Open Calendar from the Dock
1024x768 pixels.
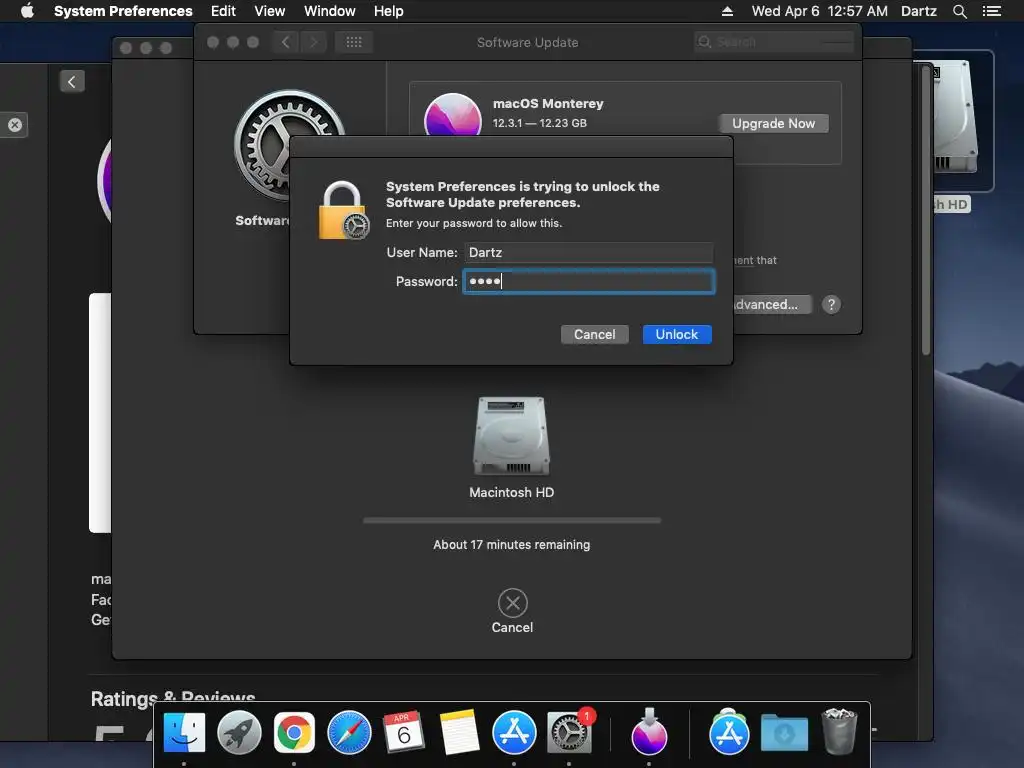pyautogui.click(x=404, y=733)
